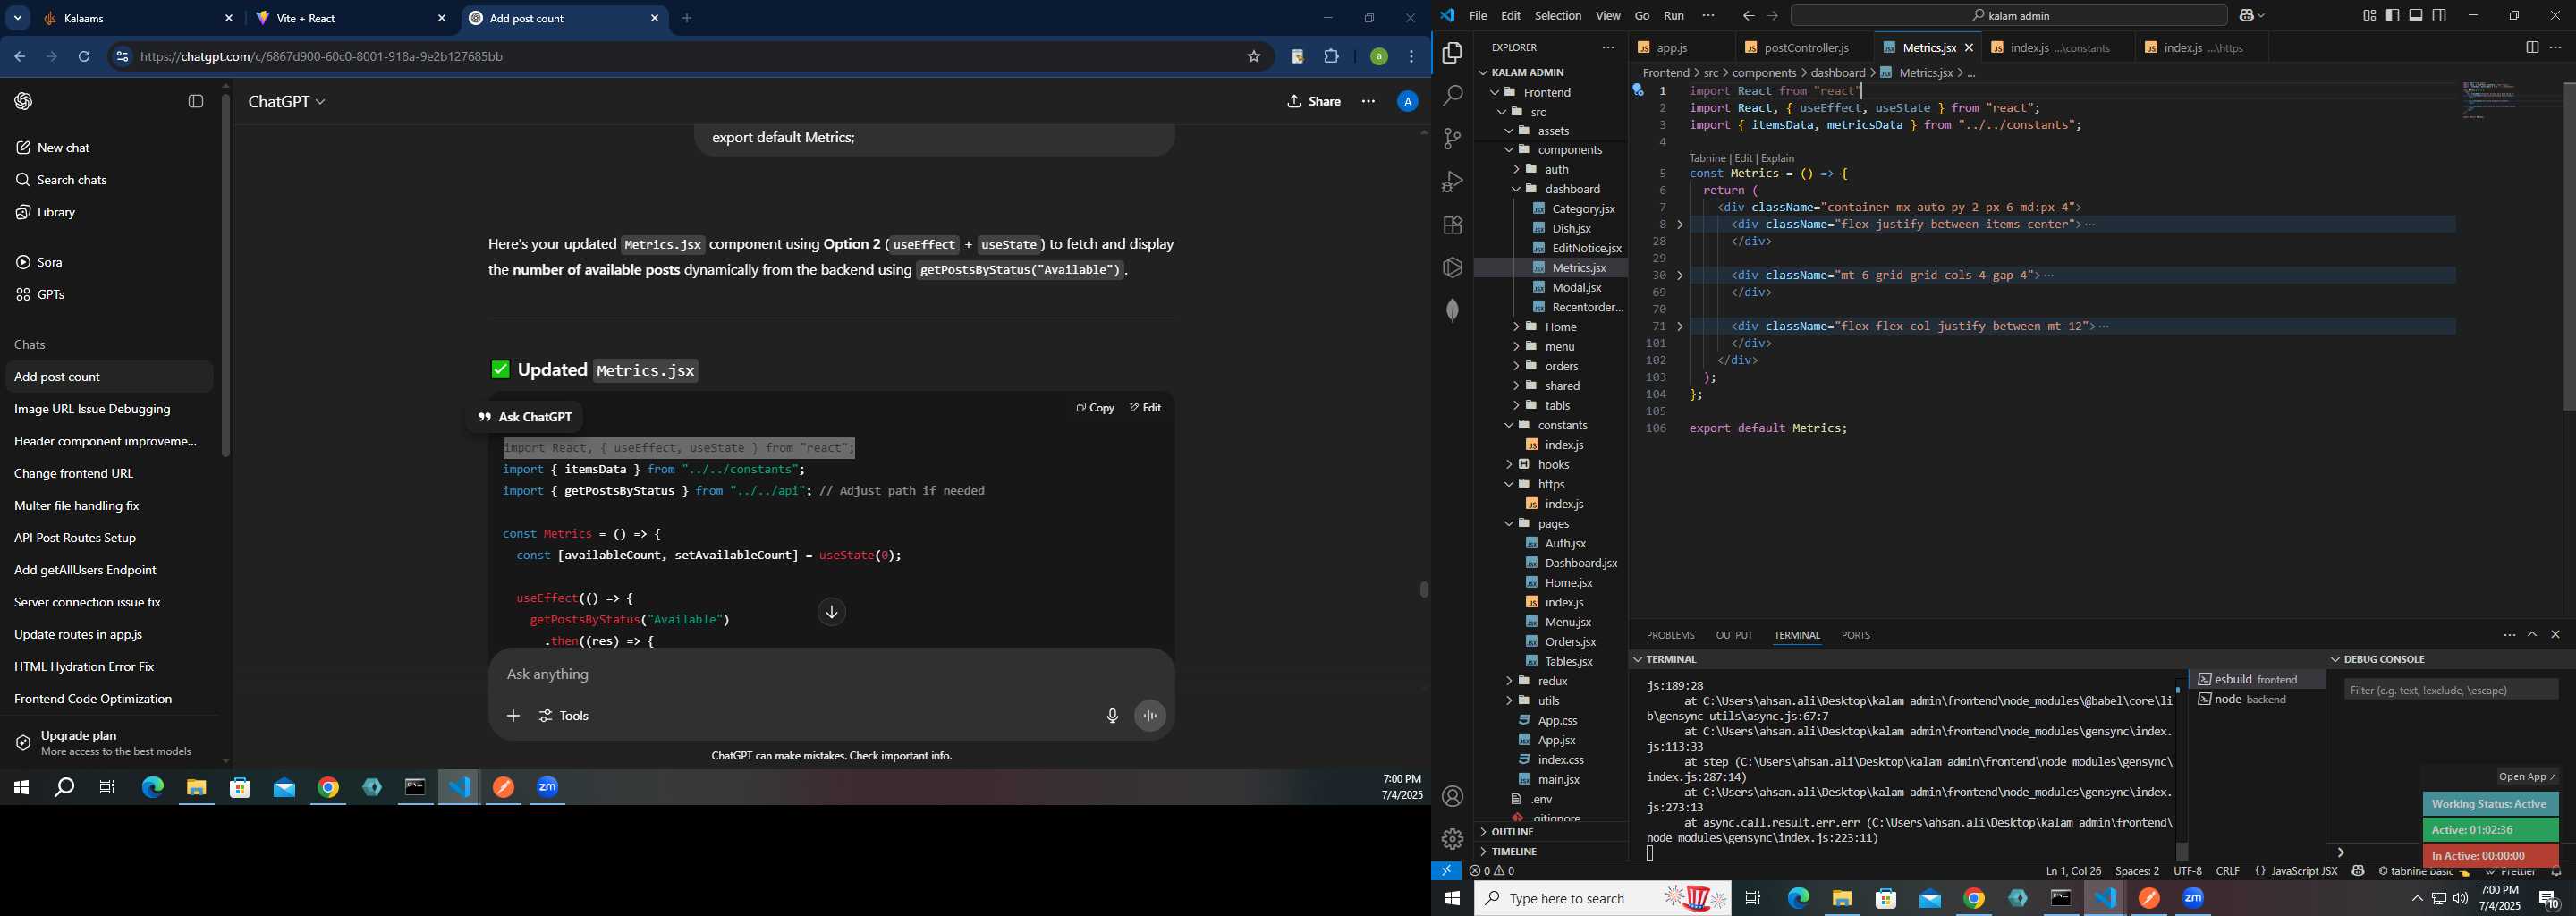Image resolution: width=2576 pixels, height=916 pixels.
Task: Copy the code block in ChatGPT
Action: (x=1095, y=408)
